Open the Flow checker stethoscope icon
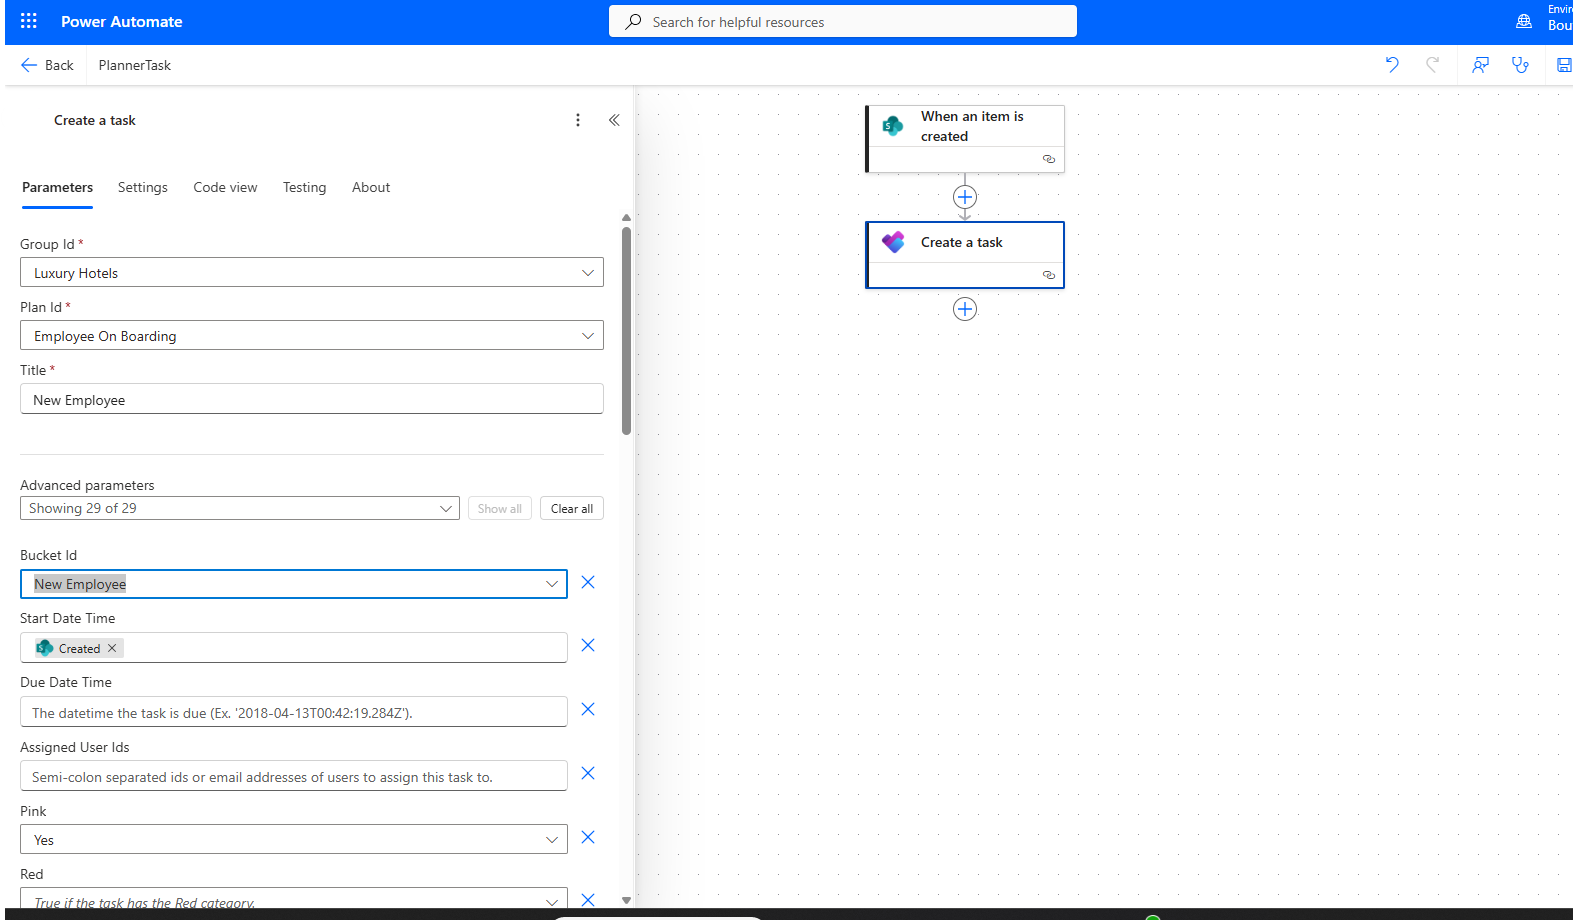 (x=1520, y=65)
